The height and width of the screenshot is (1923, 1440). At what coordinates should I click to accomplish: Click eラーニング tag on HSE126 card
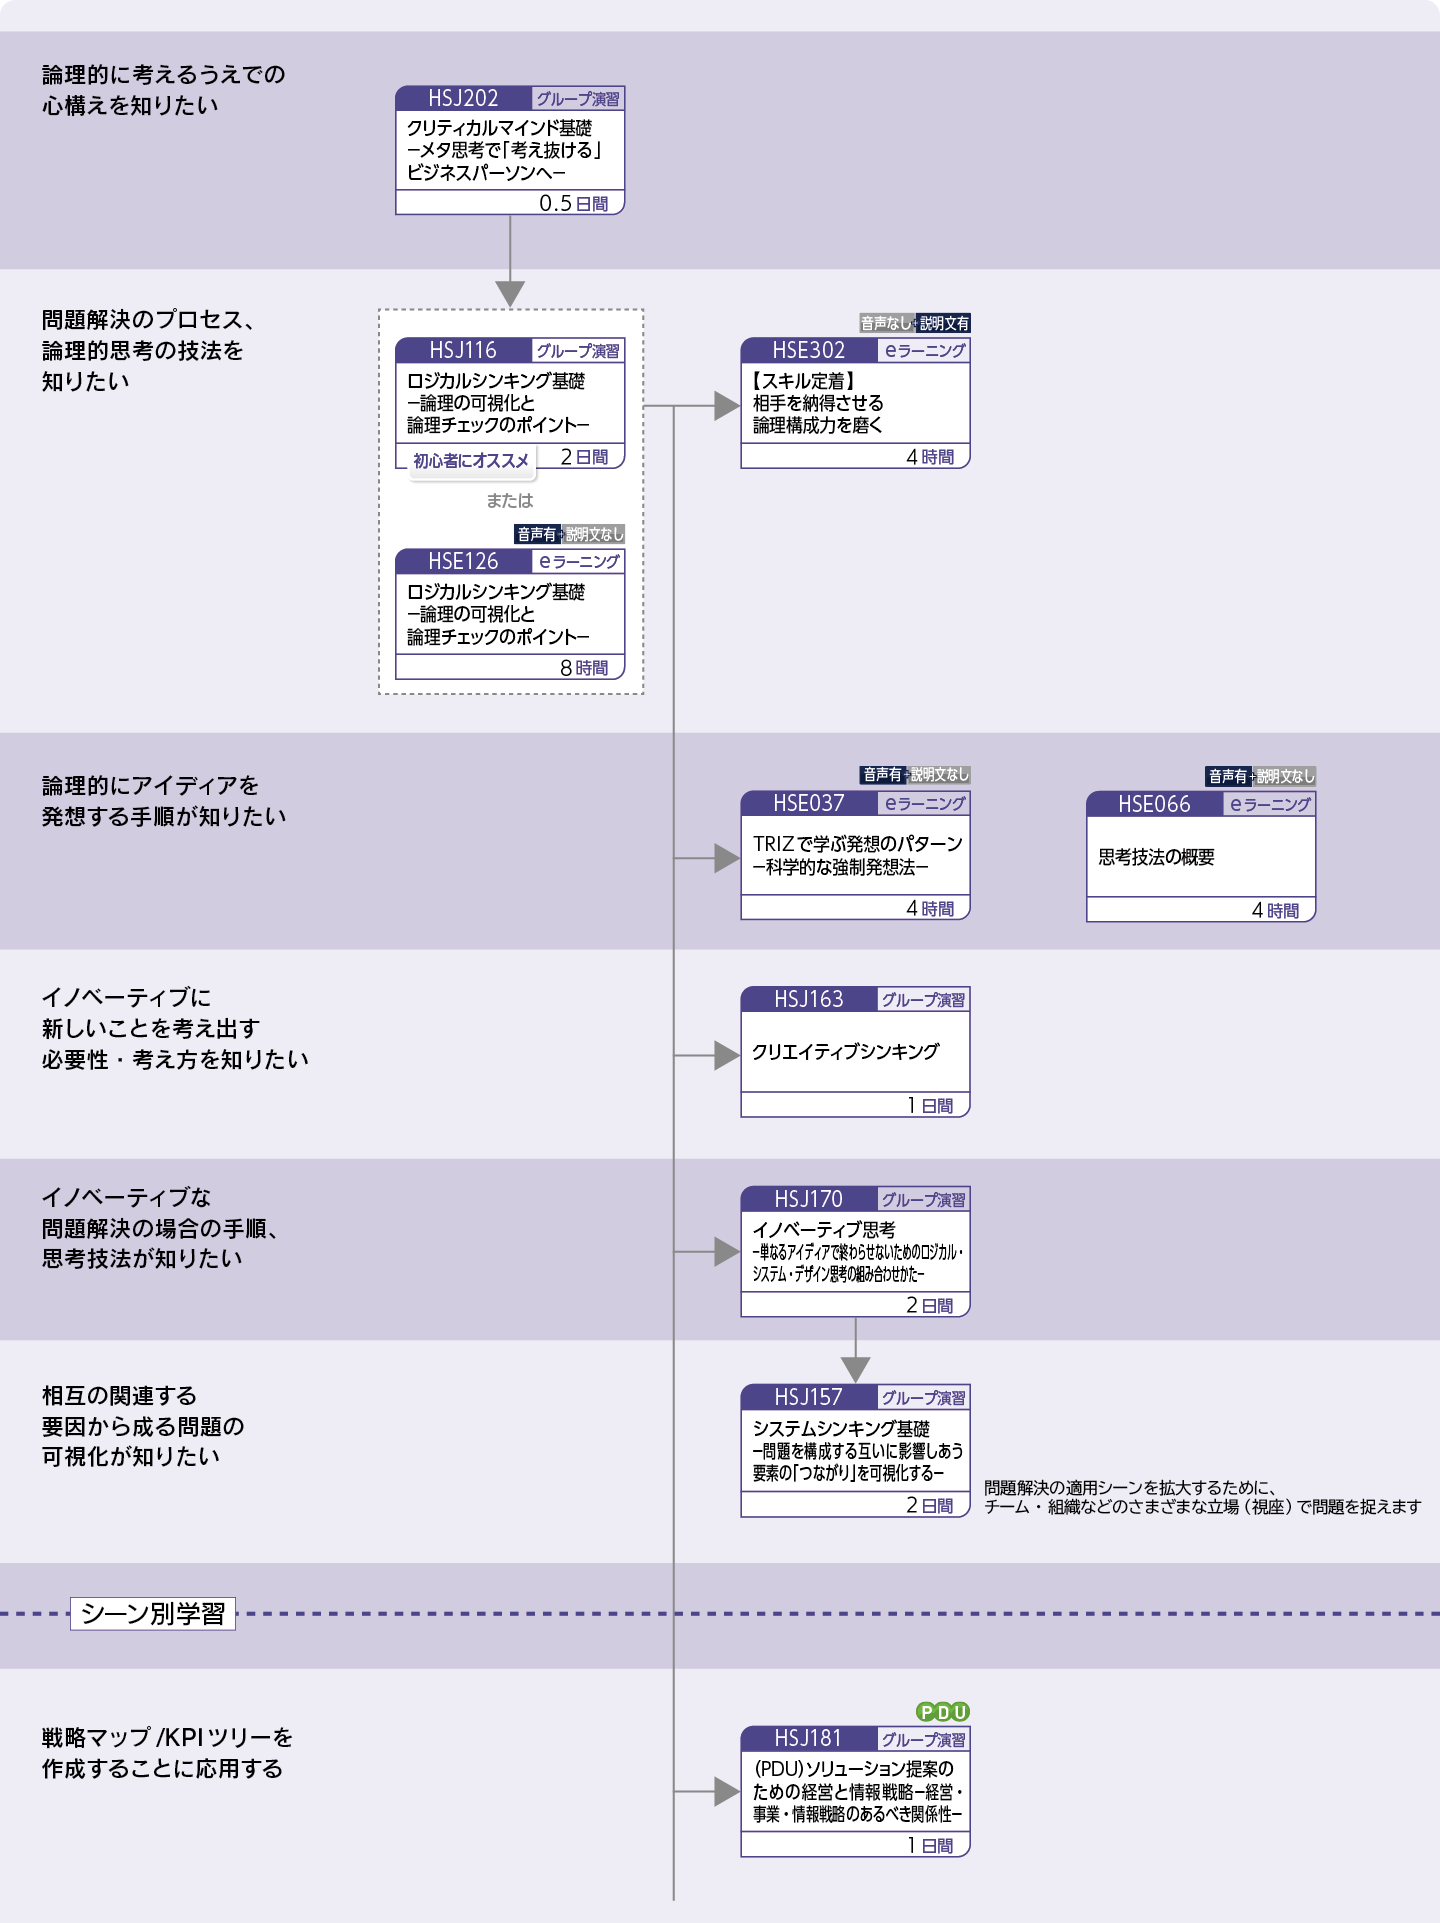578,561
